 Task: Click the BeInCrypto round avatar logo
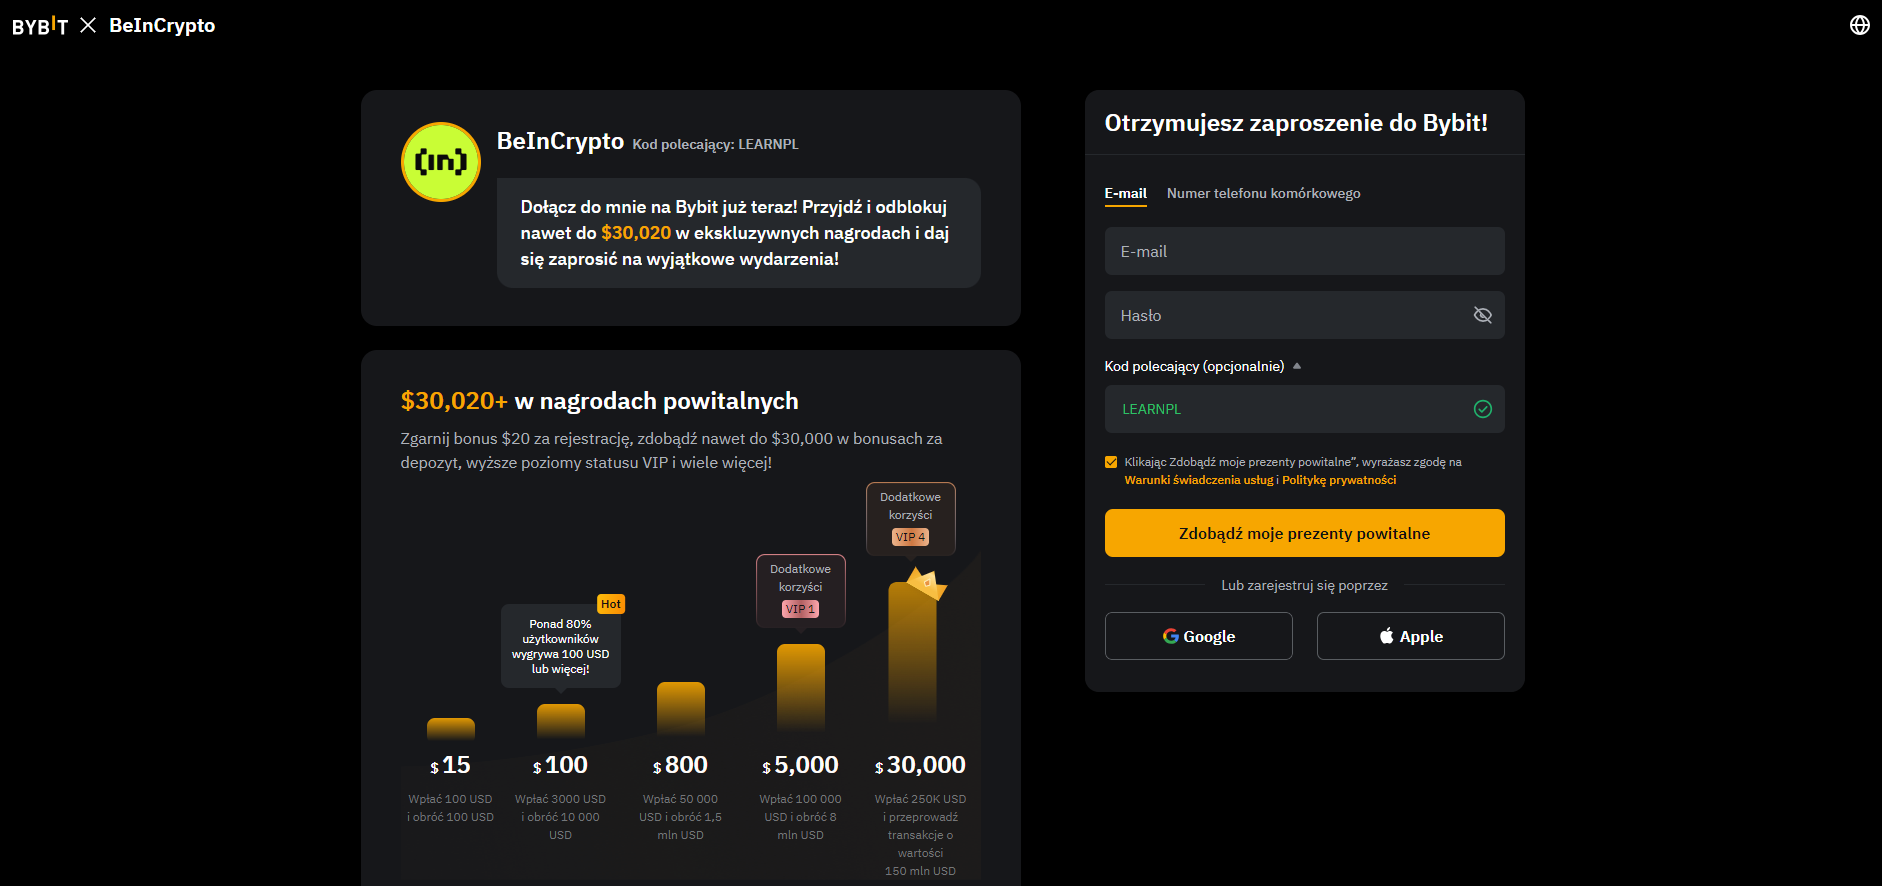coord(441,162)
